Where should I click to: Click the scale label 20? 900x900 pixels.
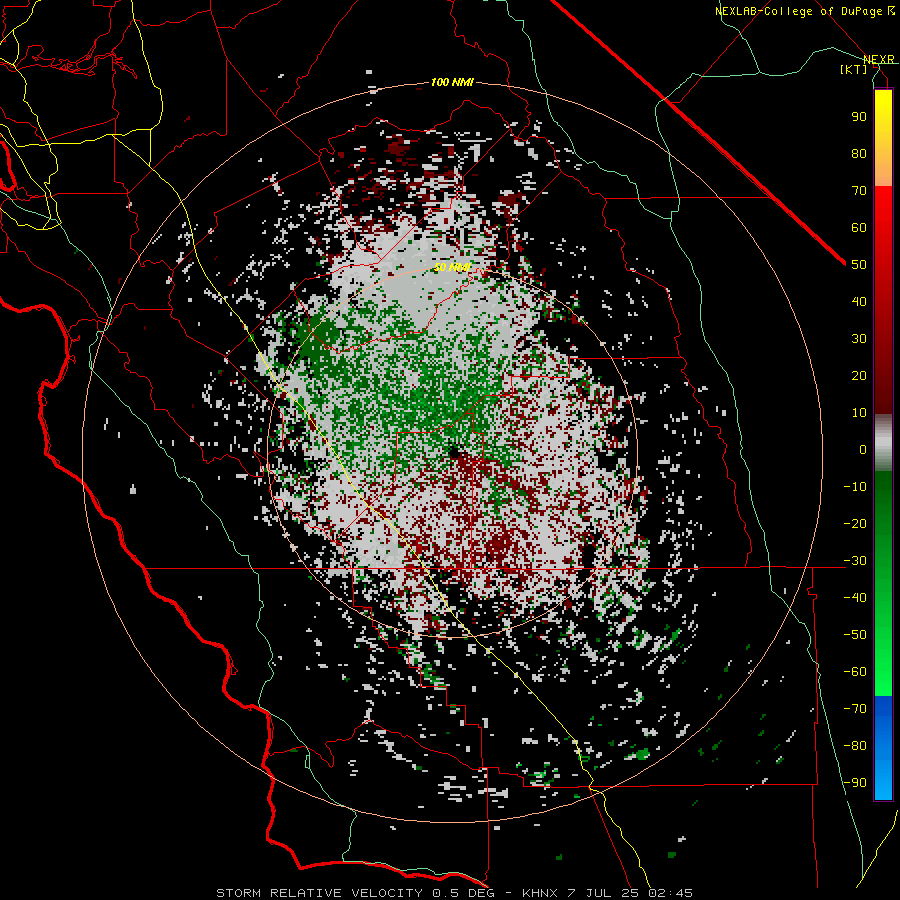[859, 376]
